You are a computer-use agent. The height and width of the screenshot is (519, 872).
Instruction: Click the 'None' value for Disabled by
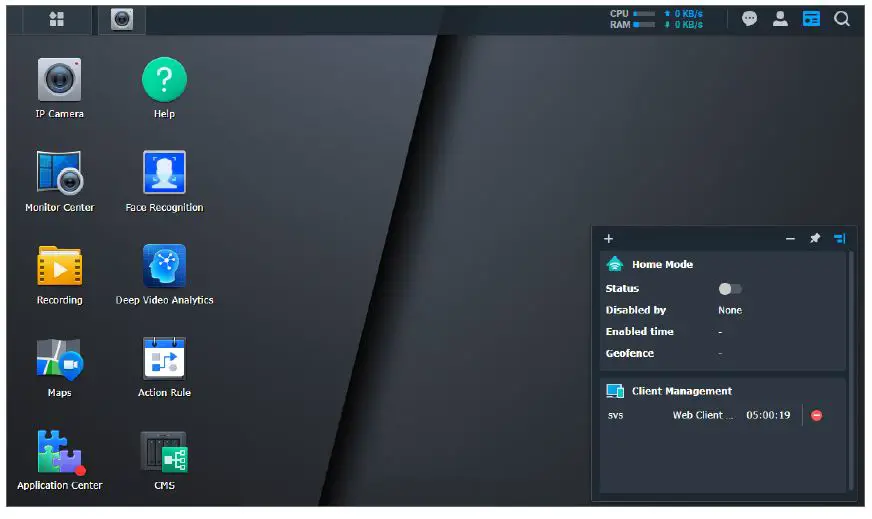(730, 310)
